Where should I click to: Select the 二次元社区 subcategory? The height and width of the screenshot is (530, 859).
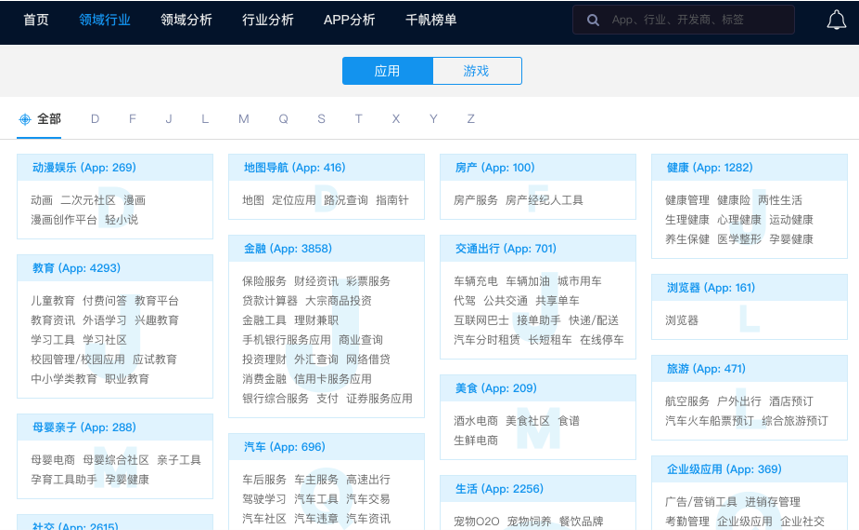tap(88, 200)
